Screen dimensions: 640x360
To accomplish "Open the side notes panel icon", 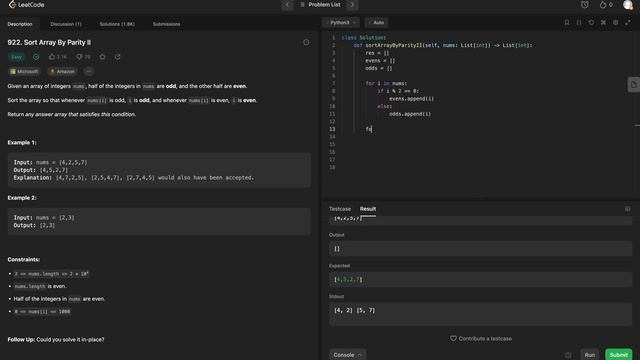I will (633, 85).
